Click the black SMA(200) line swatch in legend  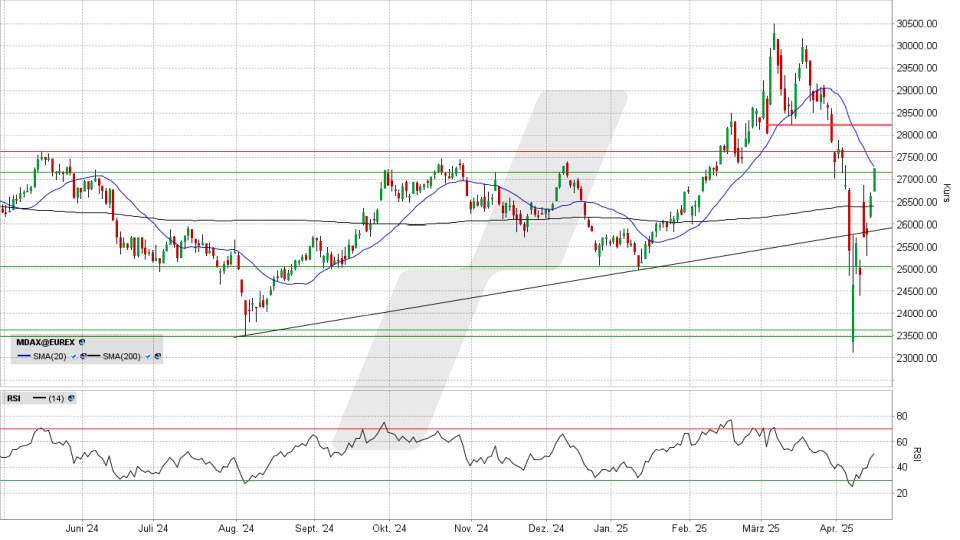pos(94,356)
